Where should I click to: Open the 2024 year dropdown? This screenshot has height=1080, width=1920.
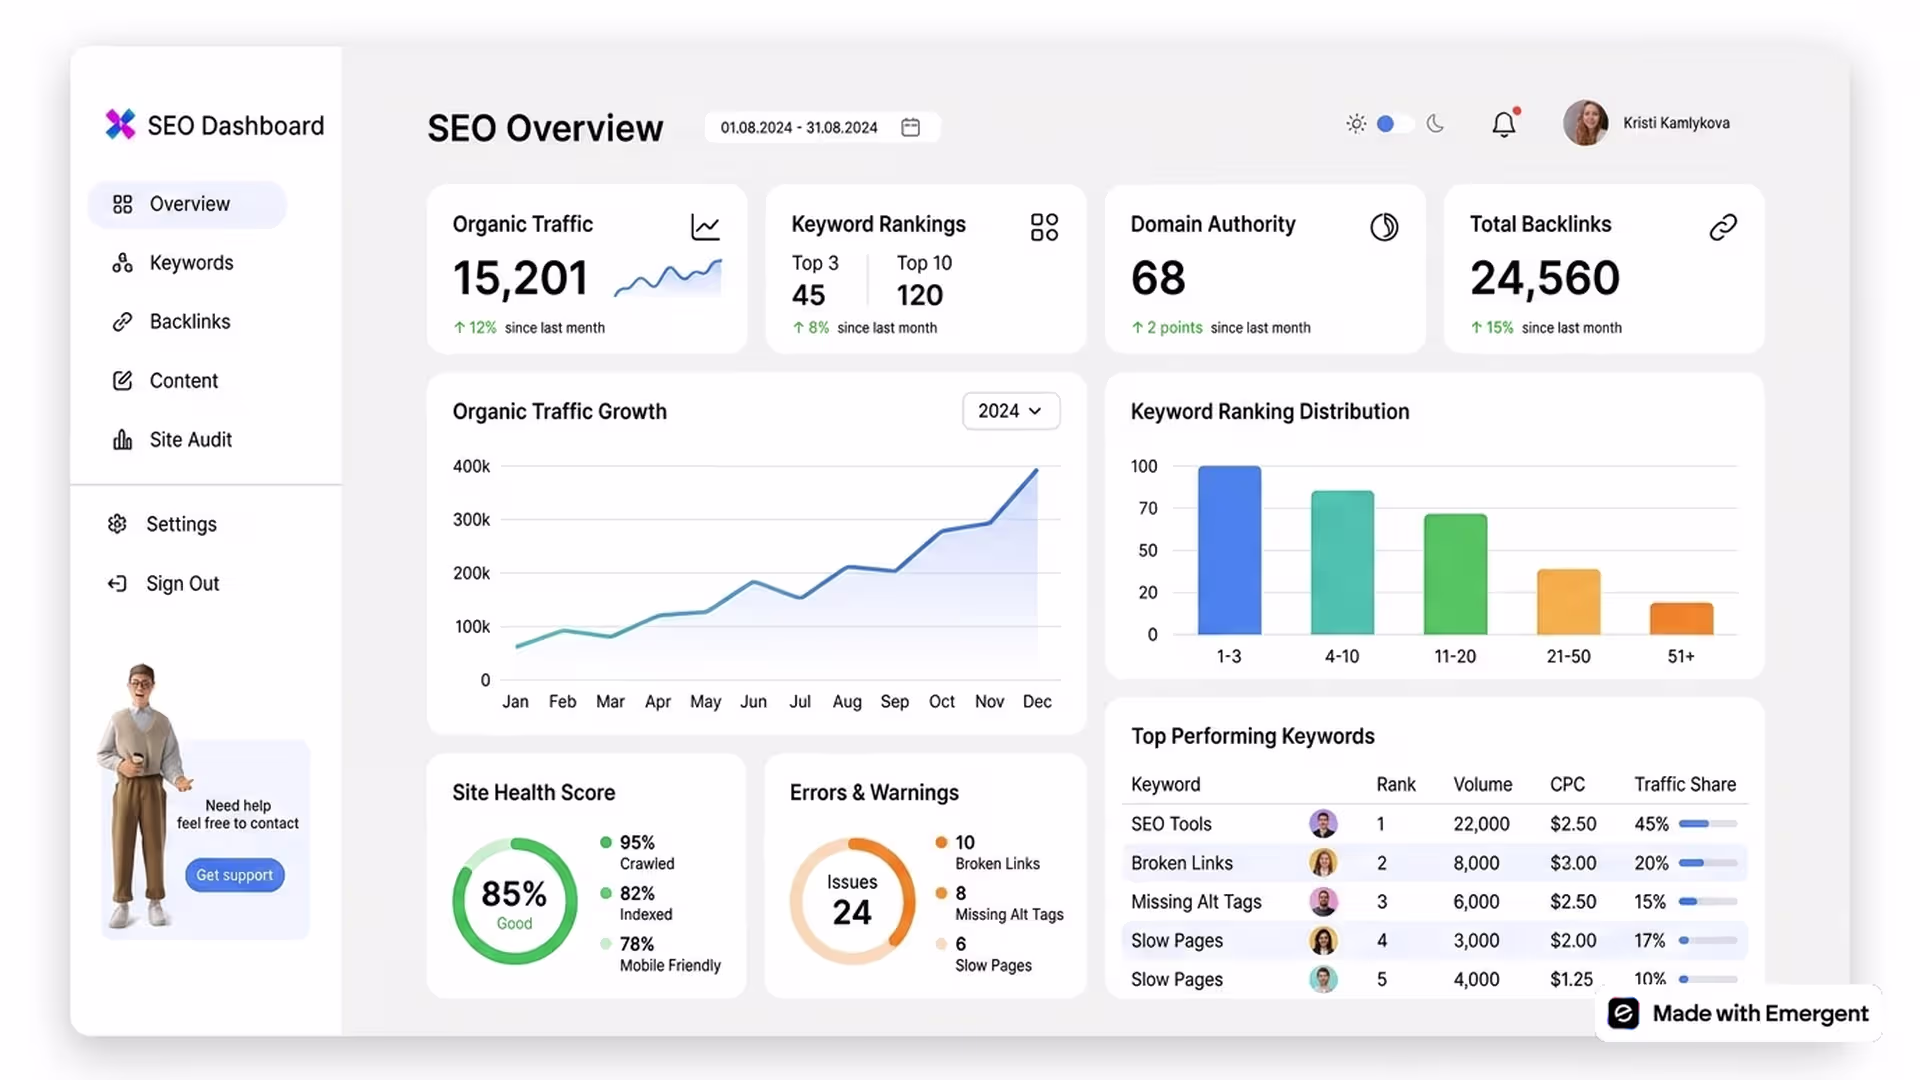[1011, 411]
